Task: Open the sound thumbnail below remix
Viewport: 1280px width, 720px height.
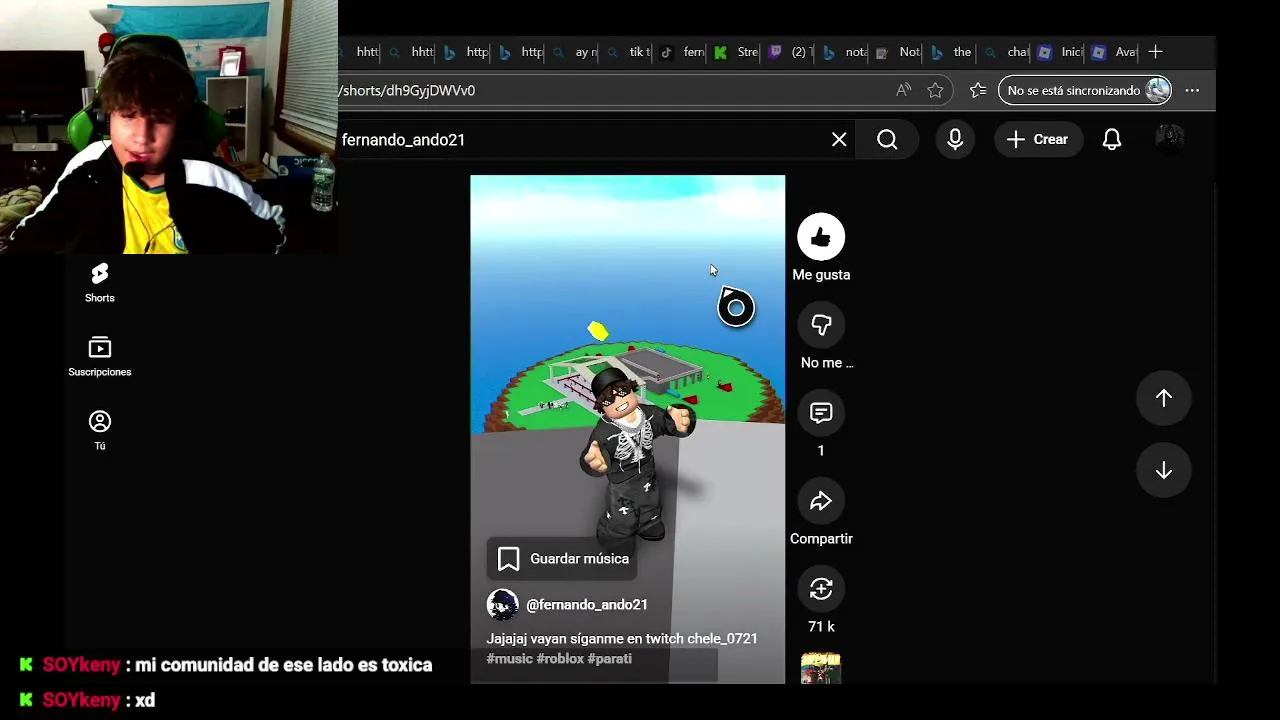Action: click(821, 668)
